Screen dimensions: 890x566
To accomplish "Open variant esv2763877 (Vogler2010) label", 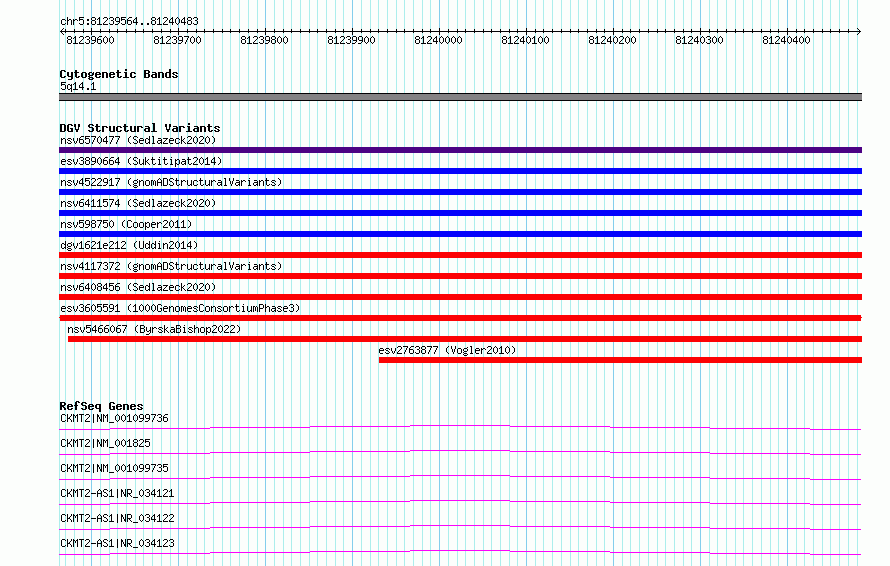I will pos(447,350).
